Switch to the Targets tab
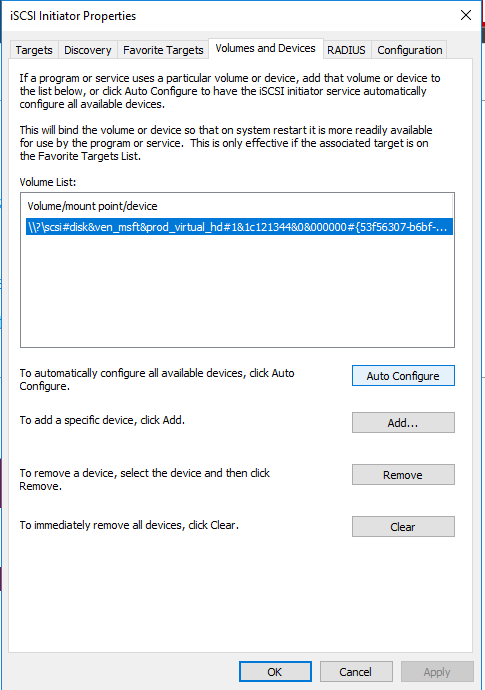 tap(34, 50)
